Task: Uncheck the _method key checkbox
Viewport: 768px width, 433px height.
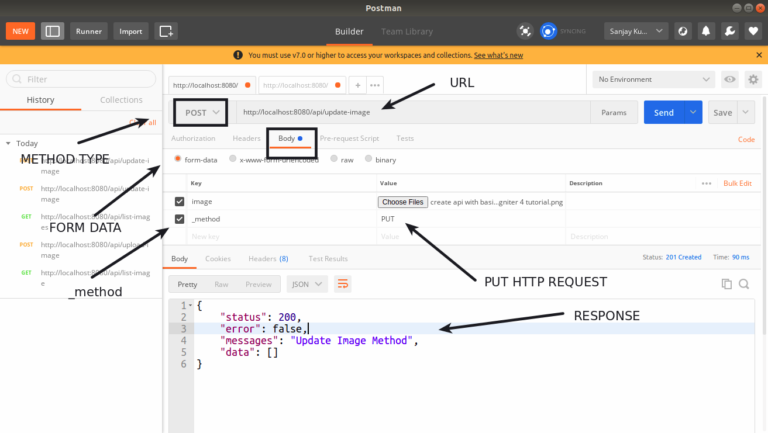Action: click(180, 218)
